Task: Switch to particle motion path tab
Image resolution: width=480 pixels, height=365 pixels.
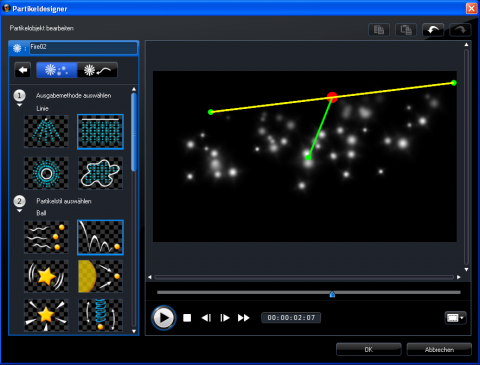Action: 97,70
